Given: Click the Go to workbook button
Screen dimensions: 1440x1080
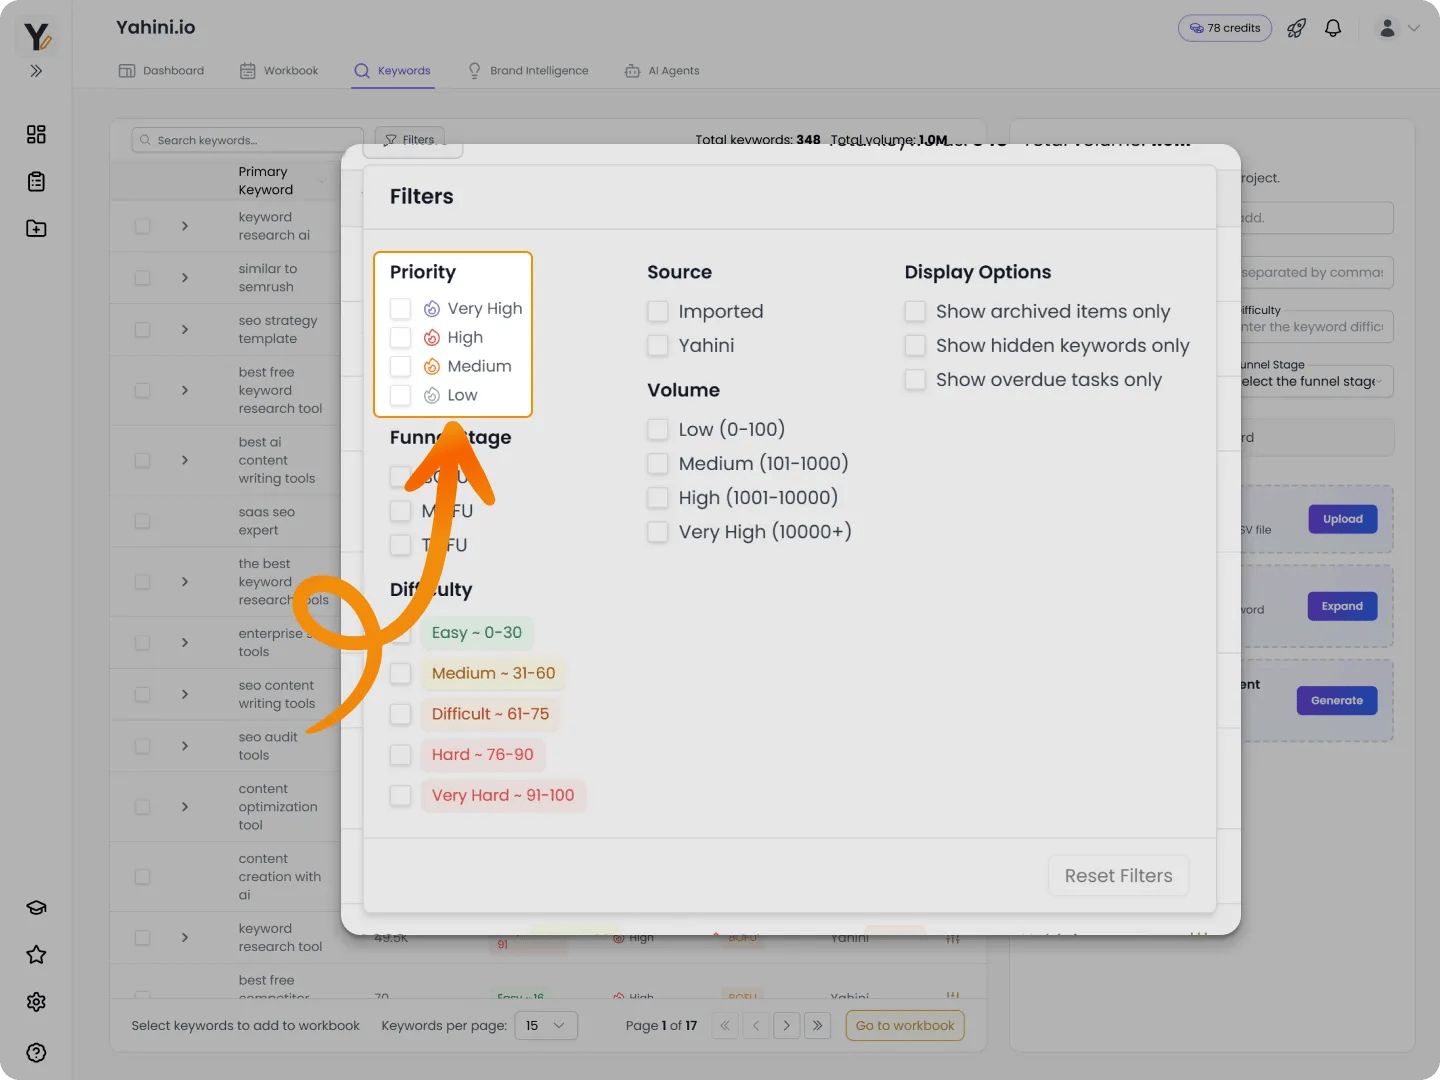Looking at the screenshot, I should tap(904, 1025).
